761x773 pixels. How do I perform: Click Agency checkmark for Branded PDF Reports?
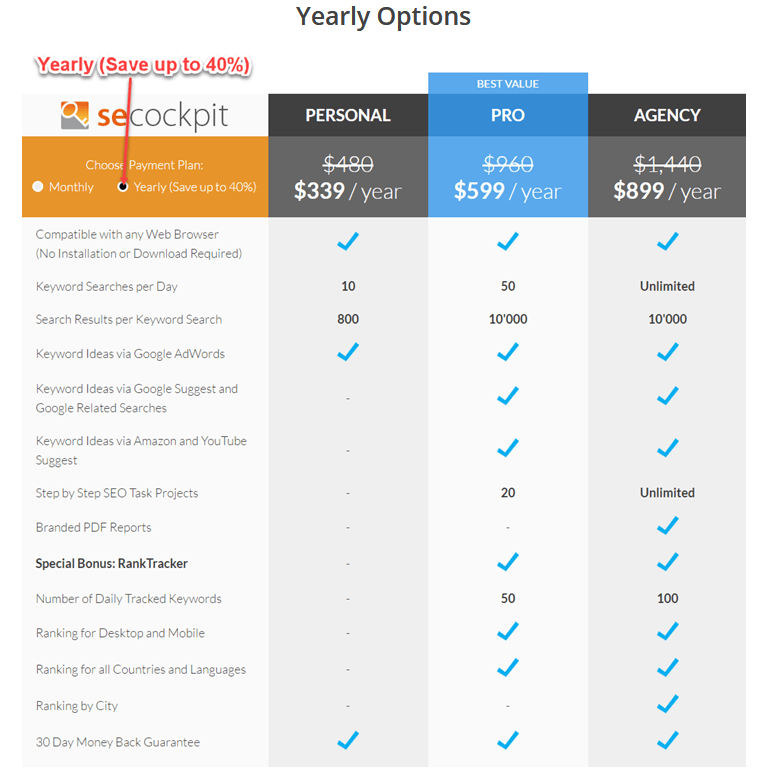click(x=667, y=526)
